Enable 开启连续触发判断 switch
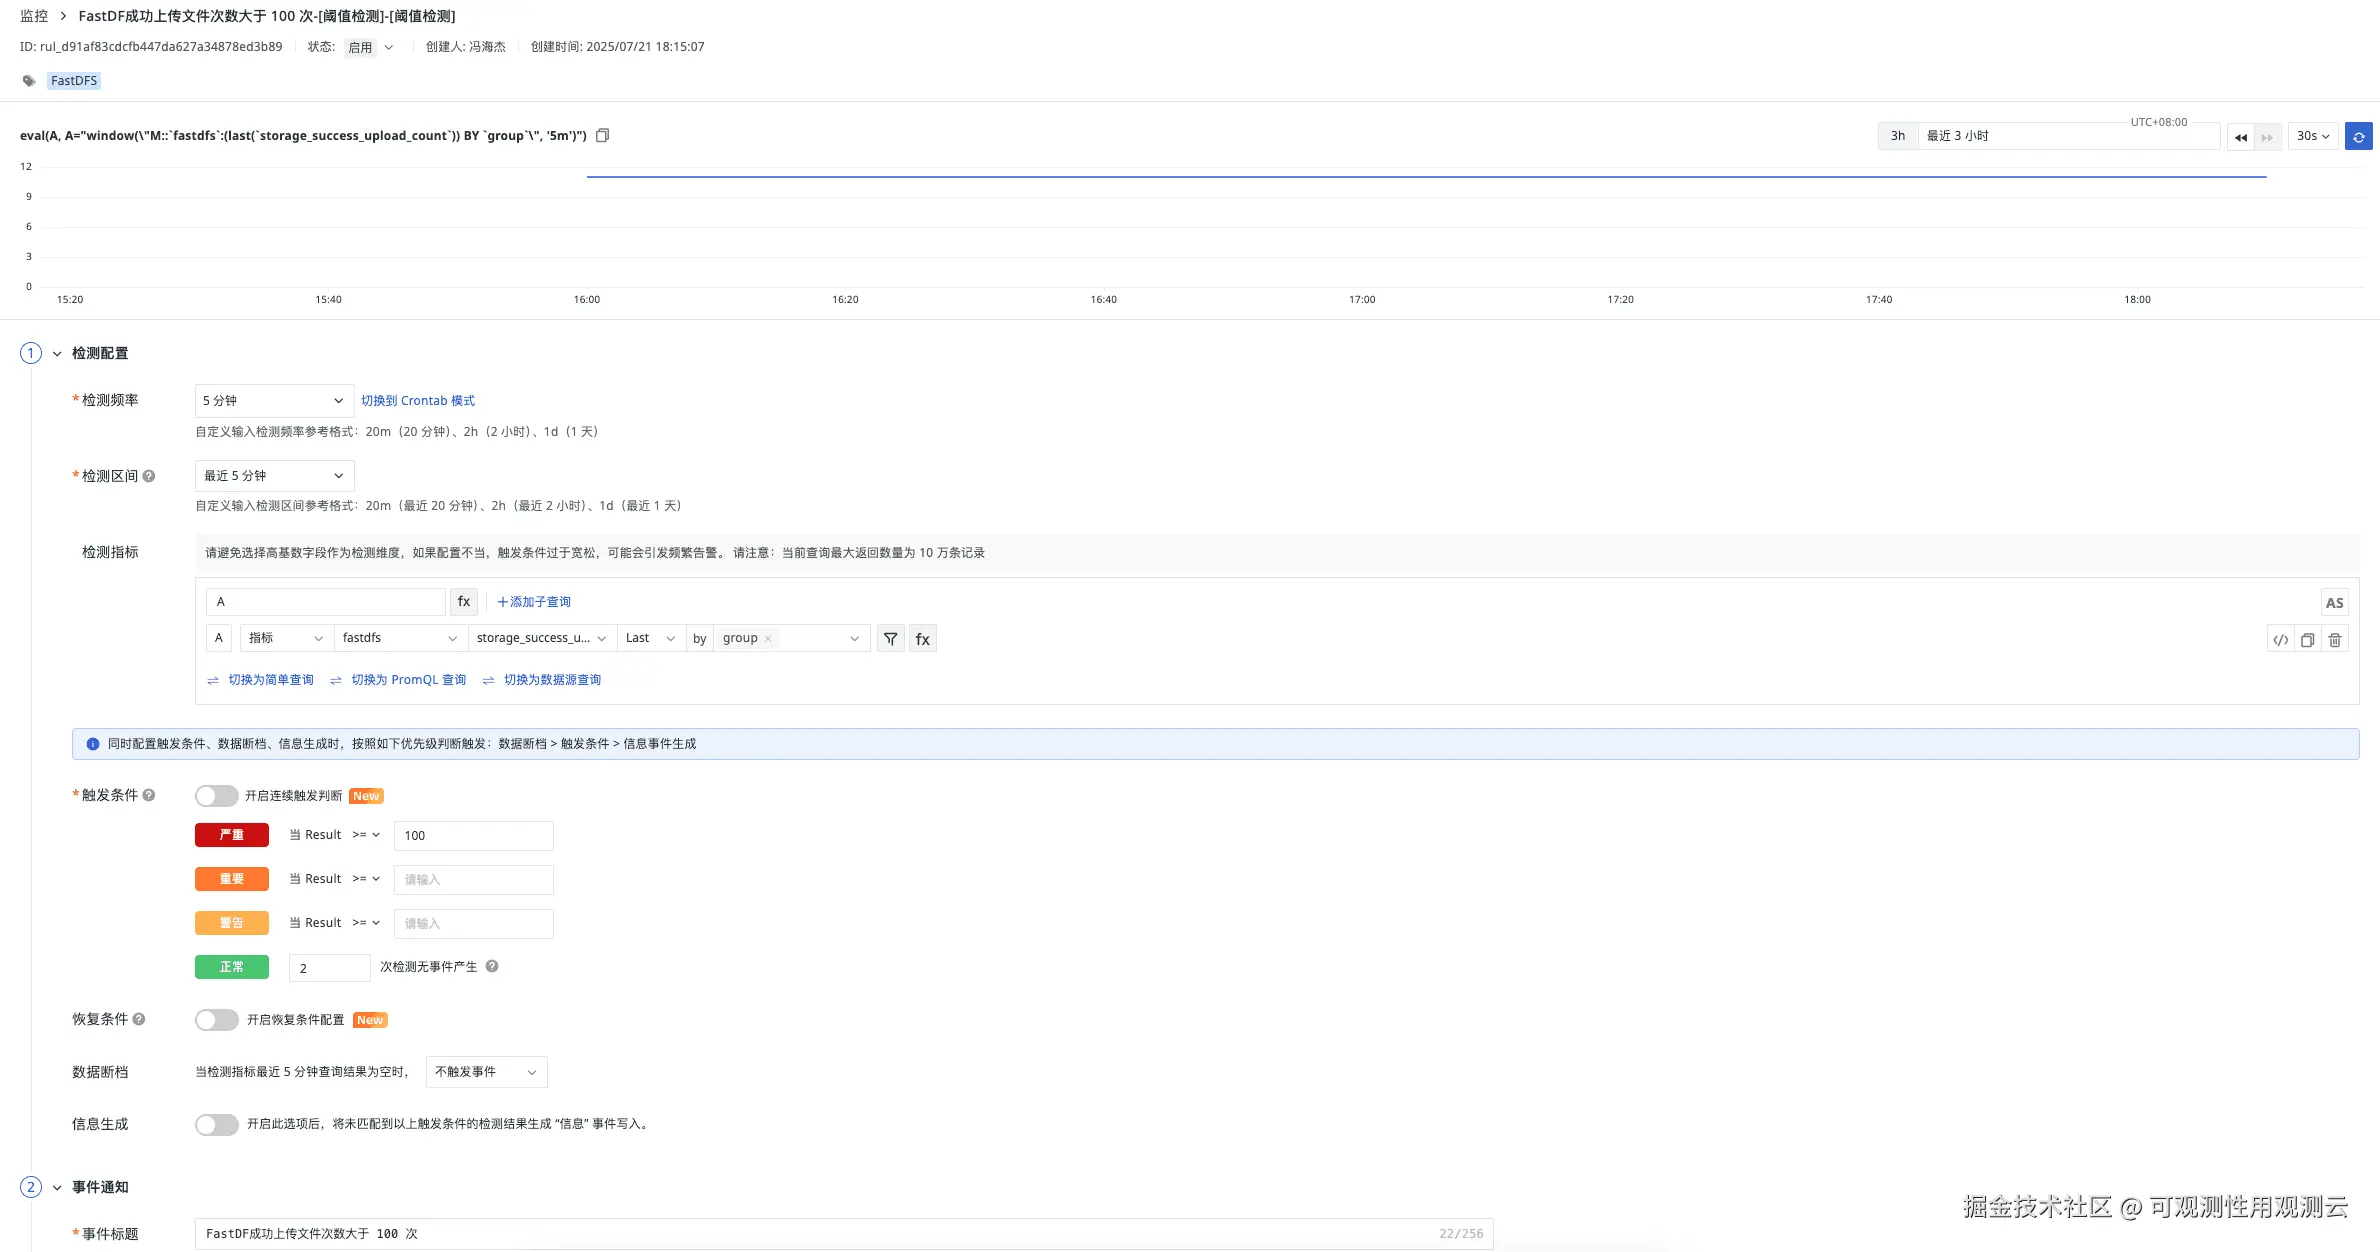This screenshot has width=2380, height=1252. click(x=216, y=796)
